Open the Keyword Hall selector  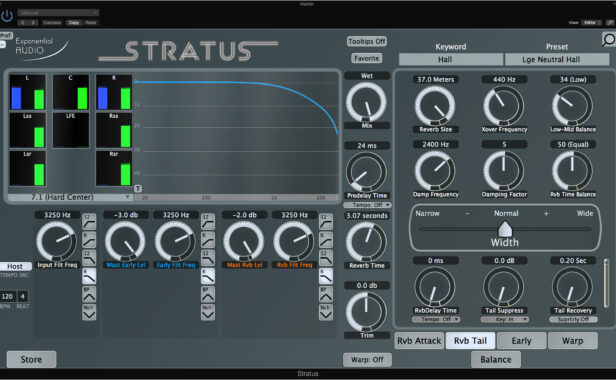click(451, 59)
